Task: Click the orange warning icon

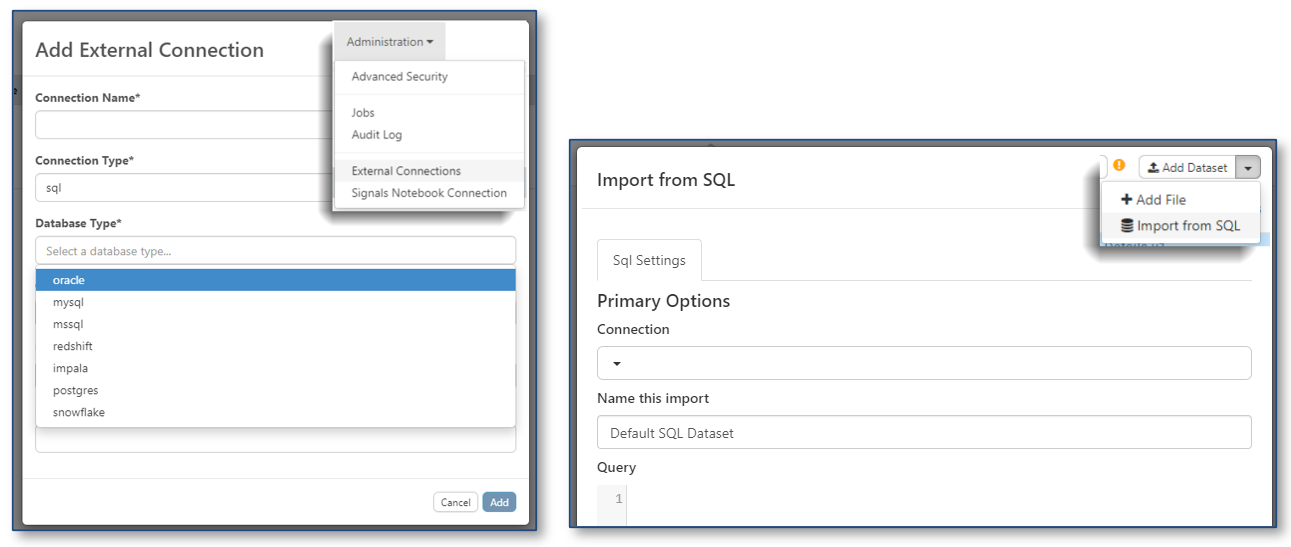Action: coord(1119,166)
